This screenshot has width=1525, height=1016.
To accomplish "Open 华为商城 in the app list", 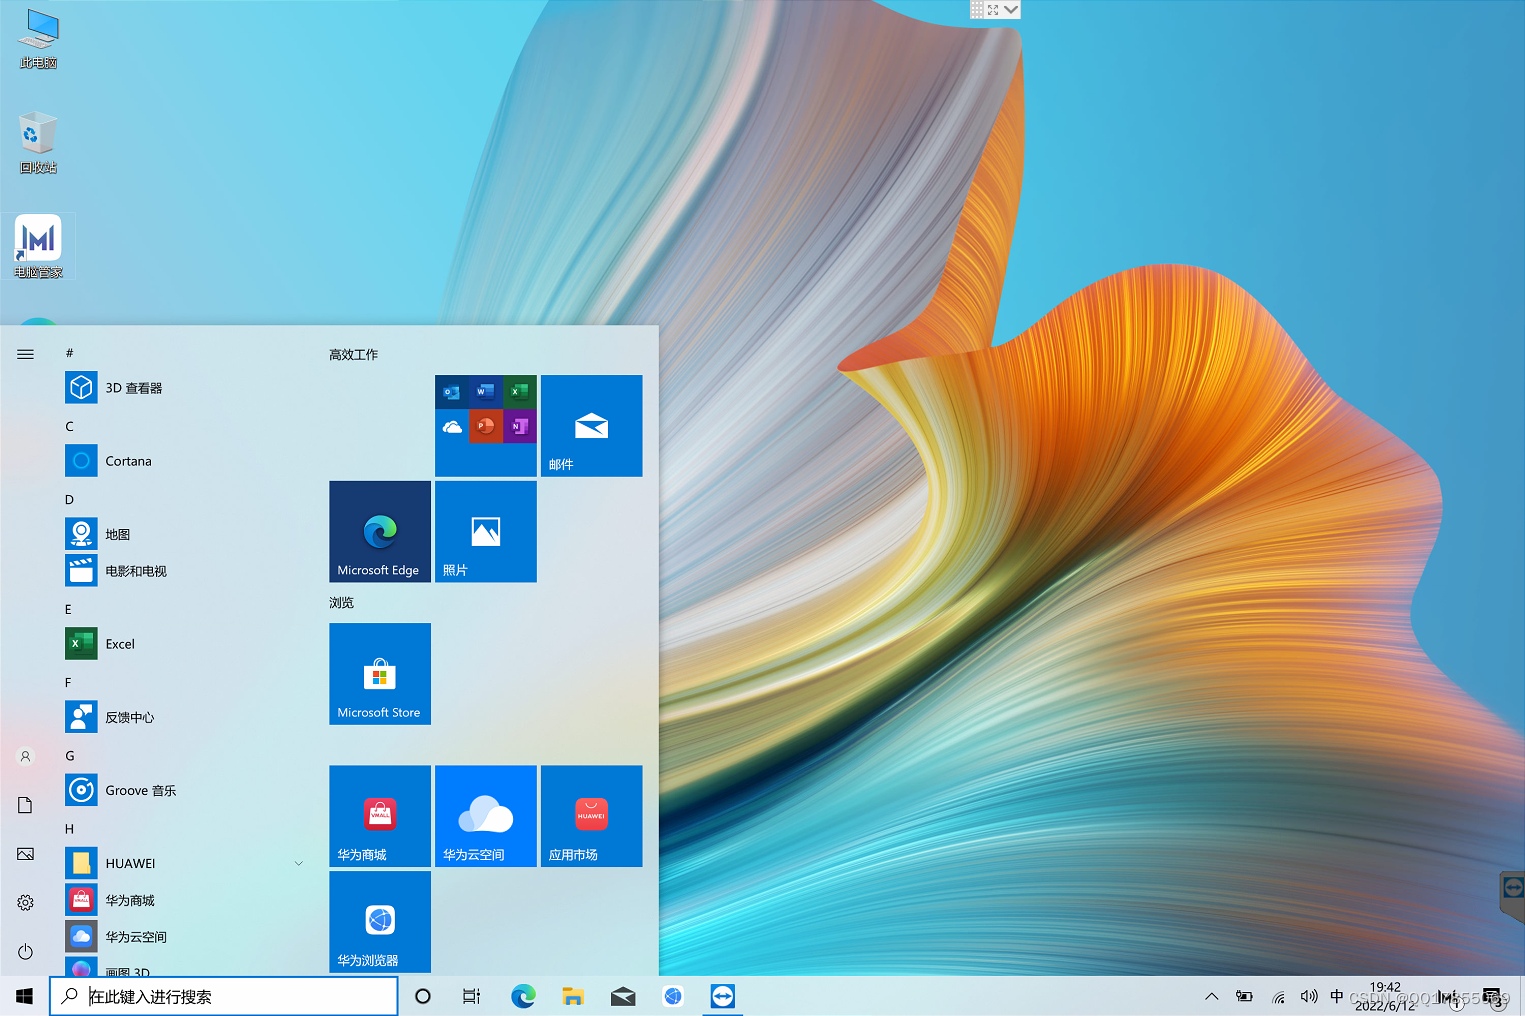I will tap(185, 900).
